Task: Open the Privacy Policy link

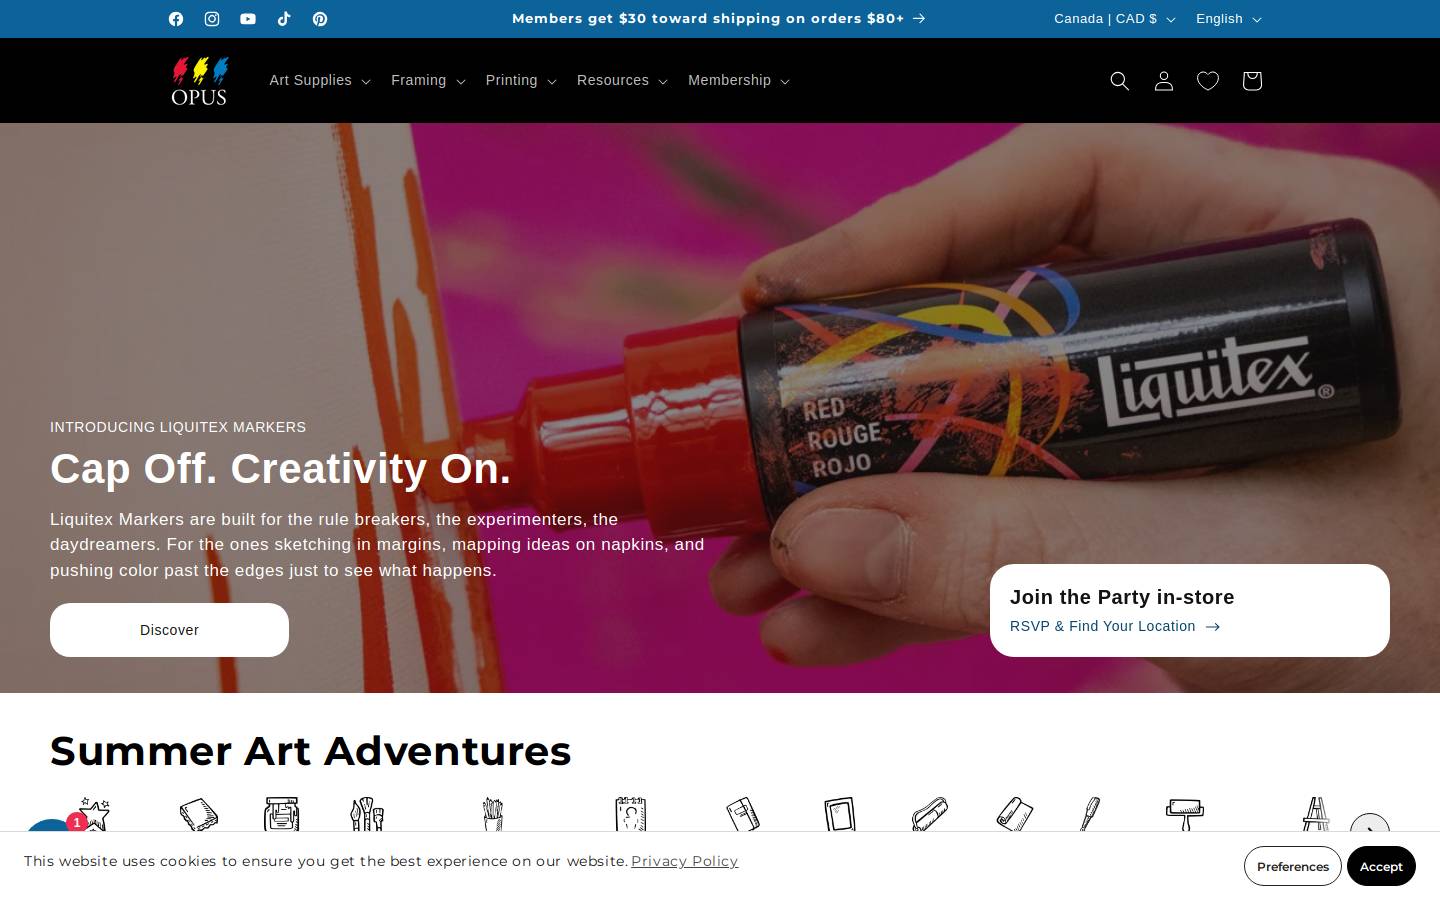Action: coord(684,861)
